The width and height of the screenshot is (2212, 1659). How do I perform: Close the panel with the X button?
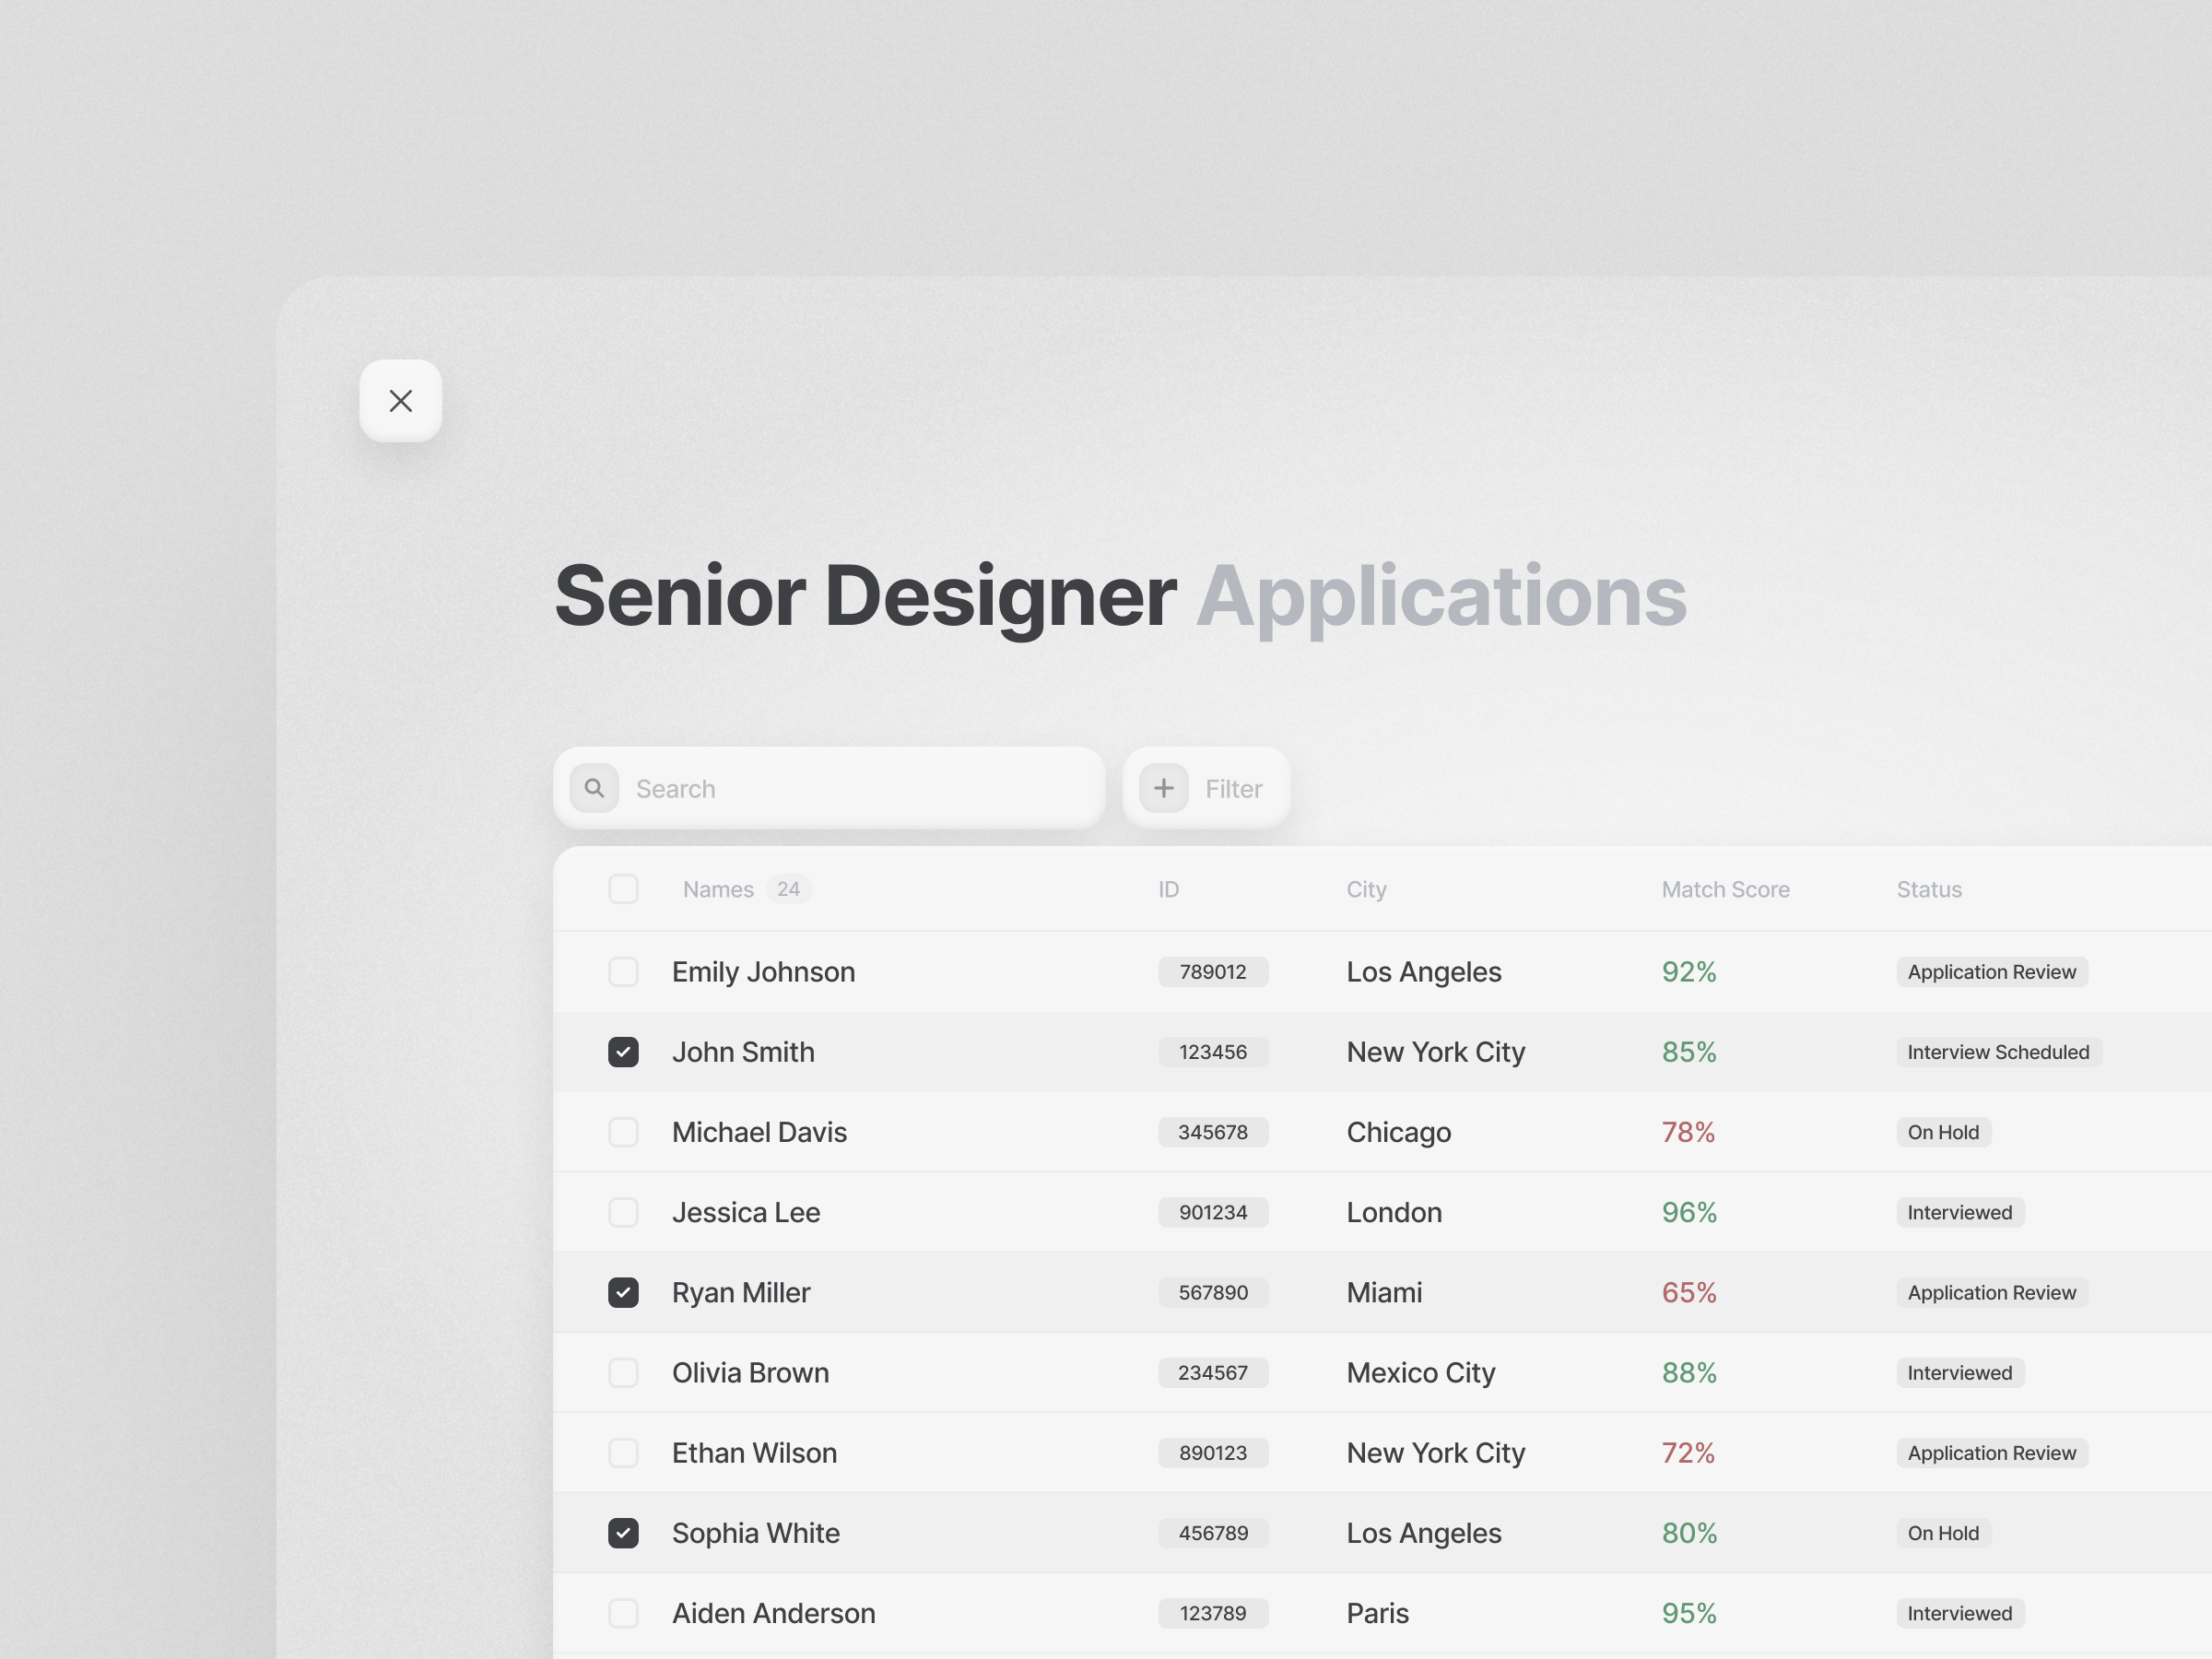(400, 401)
